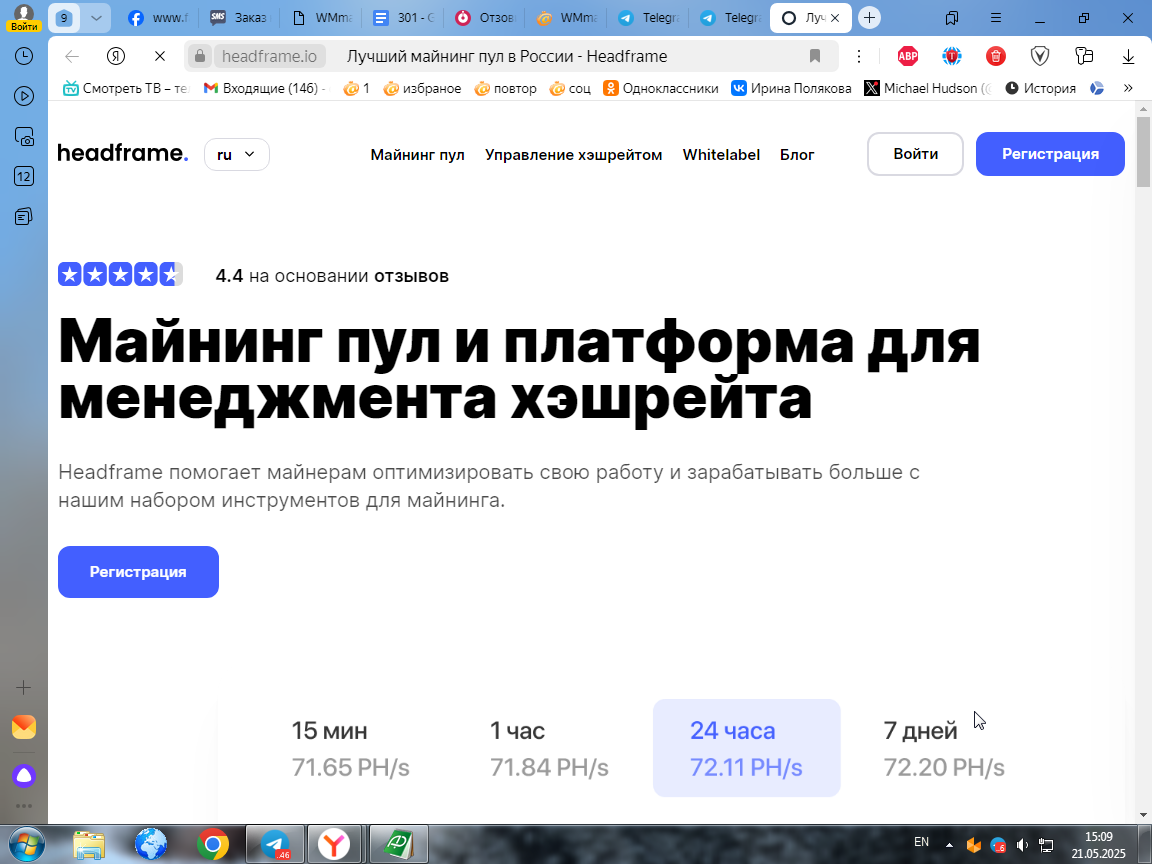The image size is (1152, 864).
Task: Click the header Регистрация button
Action: coord(1050,154)
